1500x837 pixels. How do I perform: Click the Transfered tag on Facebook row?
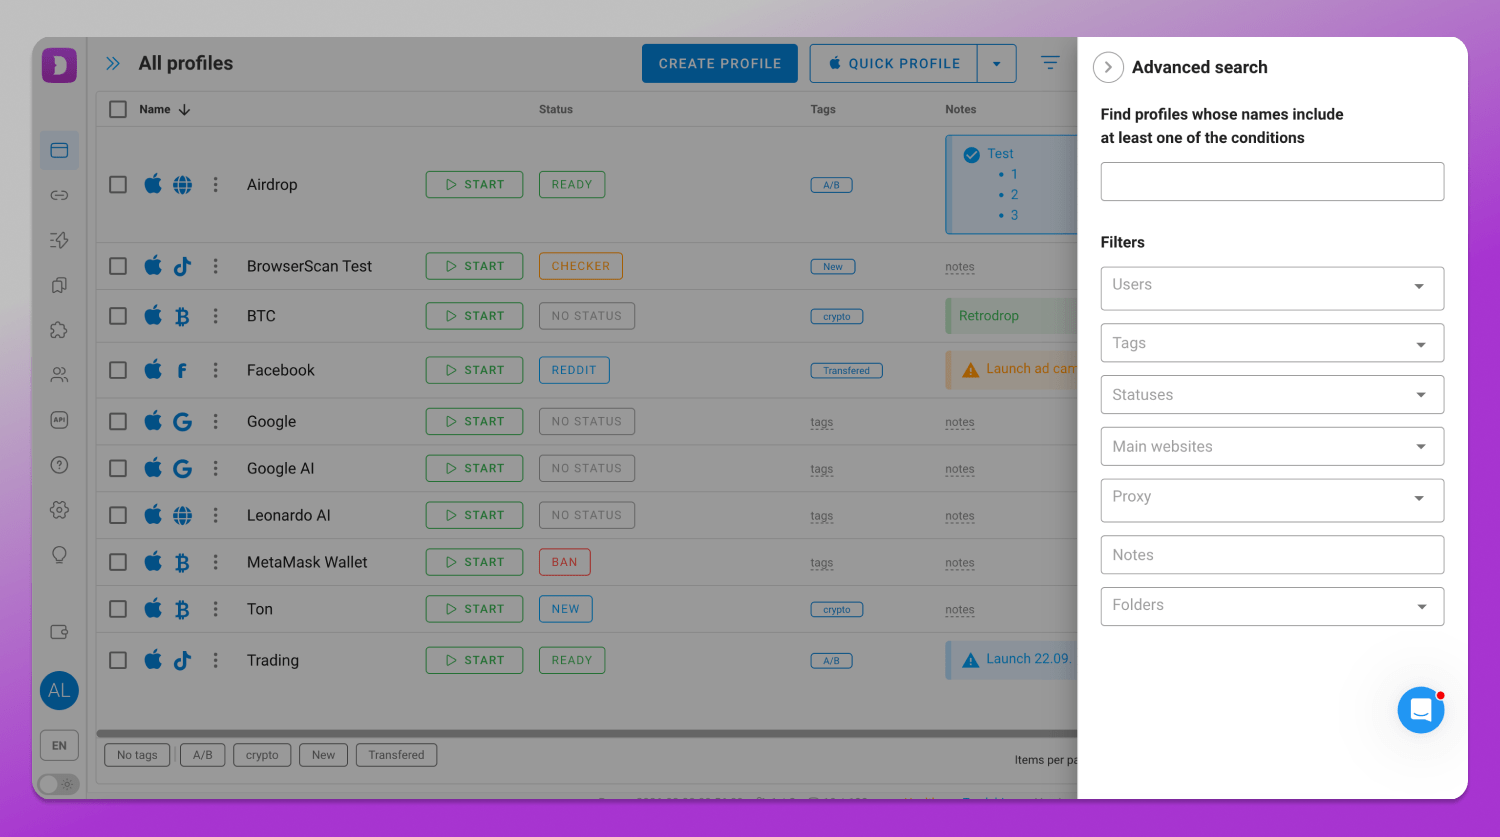846,371
